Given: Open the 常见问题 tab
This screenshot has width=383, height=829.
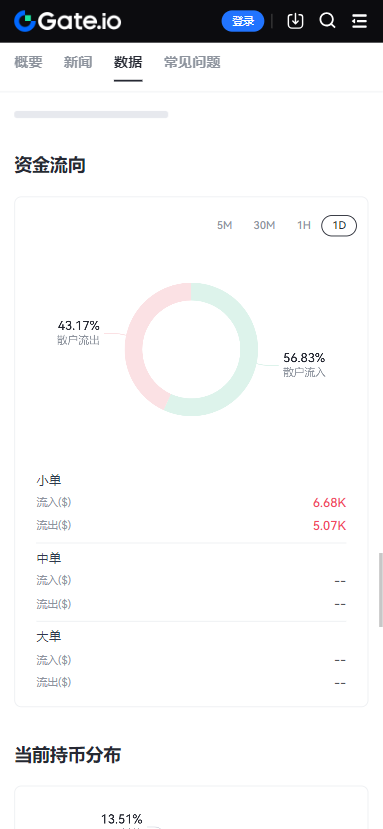Looking at the screenshot, I should tap(192, 62).
